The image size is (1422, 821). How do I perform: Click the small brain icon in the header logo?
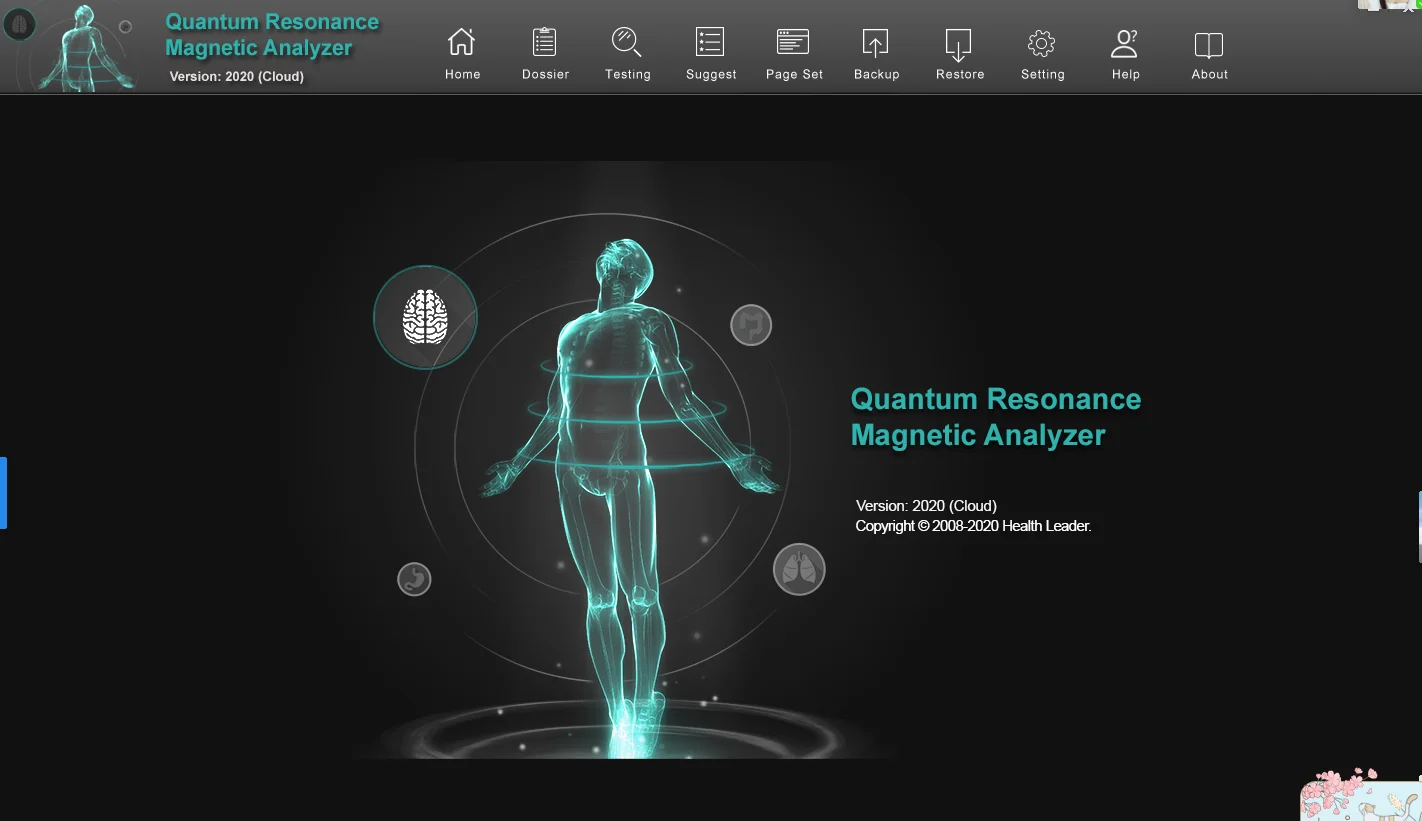tap(19, 24)
